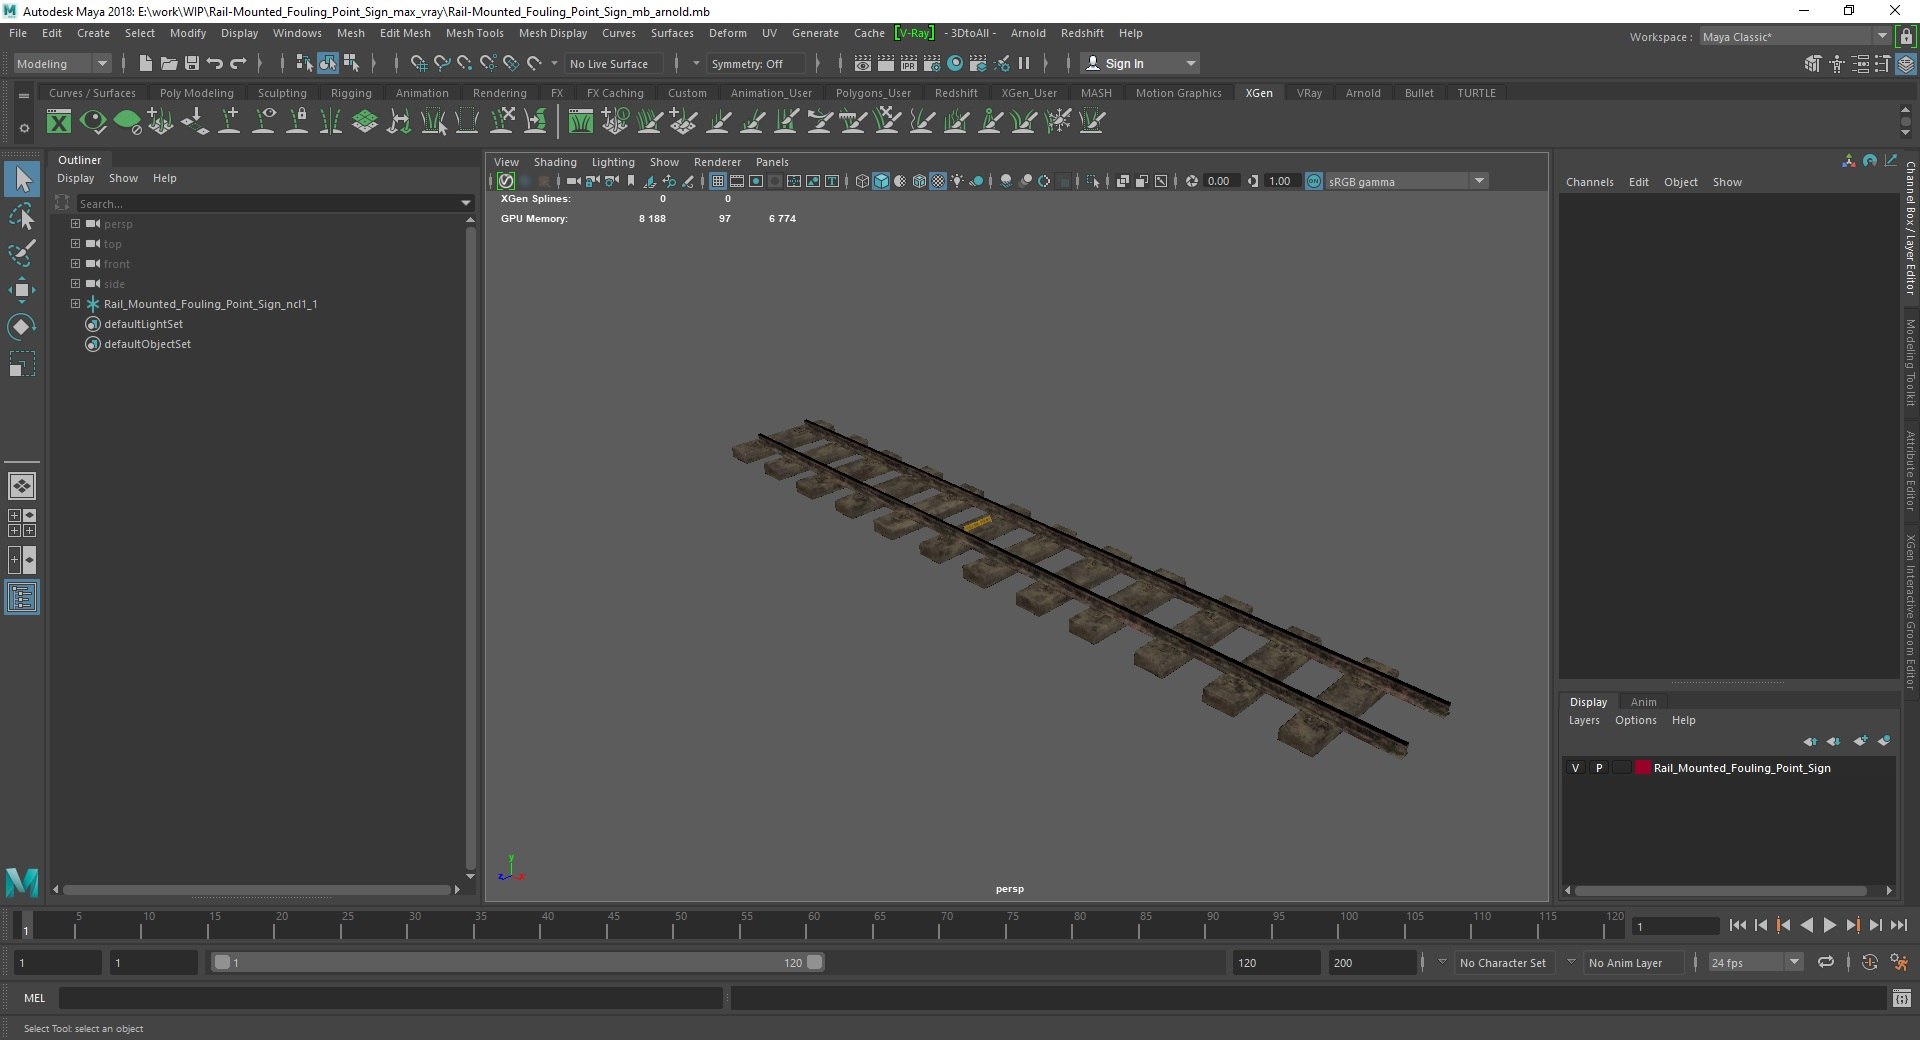Expand the persp camera node
This screenshot has width=1920, height=1040.
pos(75,224)
